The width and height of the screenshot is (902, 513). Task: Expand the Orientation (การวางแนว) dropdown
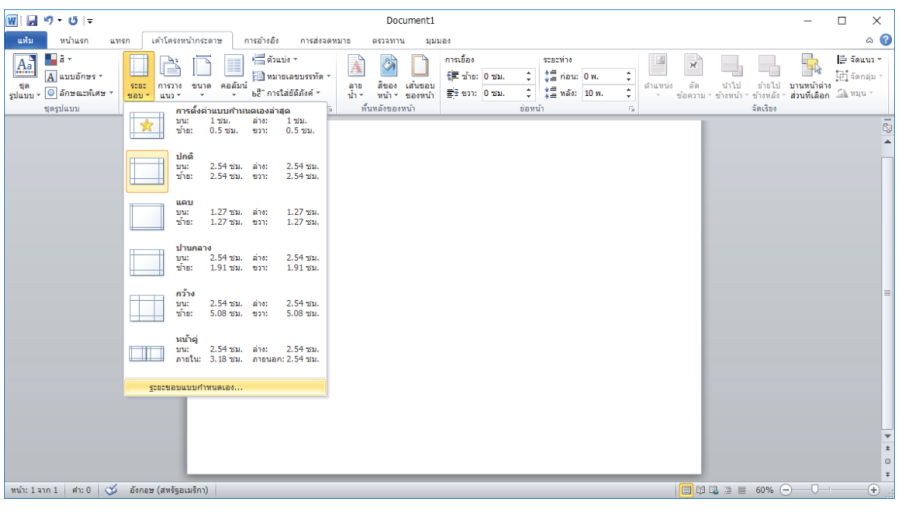point(168,75)
